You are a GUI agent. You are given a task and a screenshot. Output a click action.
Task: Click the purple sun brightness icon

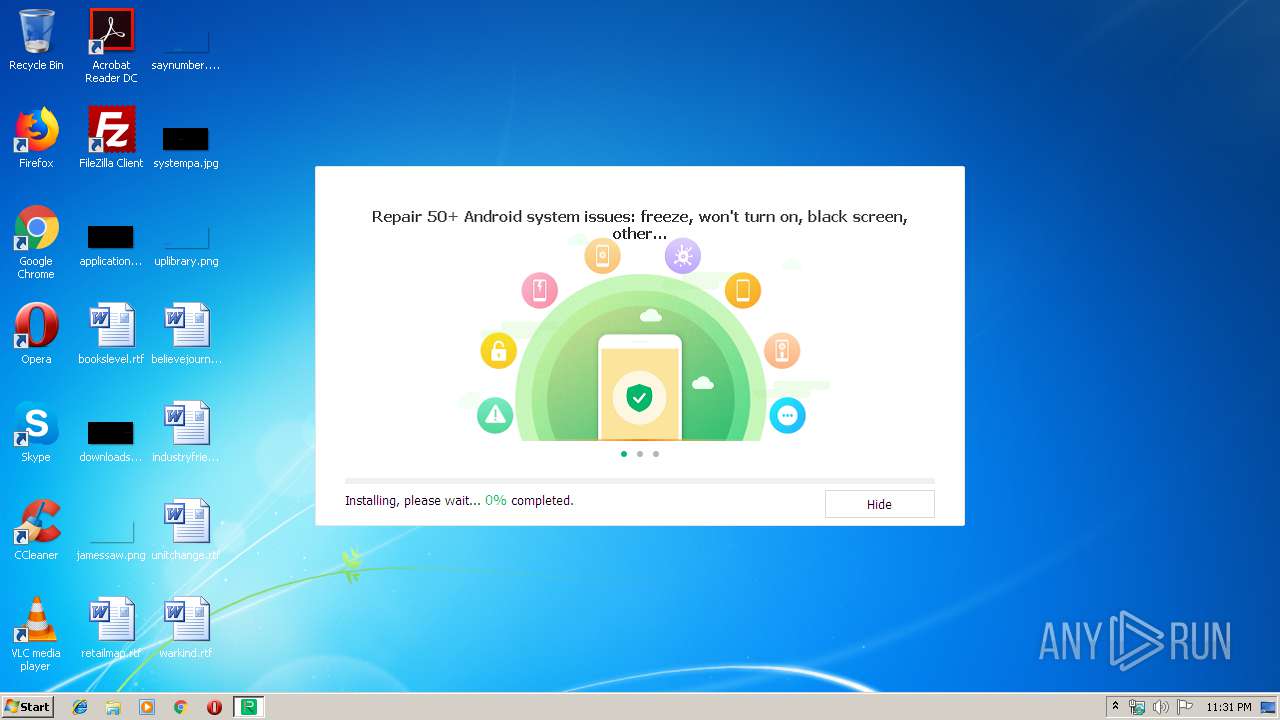(683, 257)
